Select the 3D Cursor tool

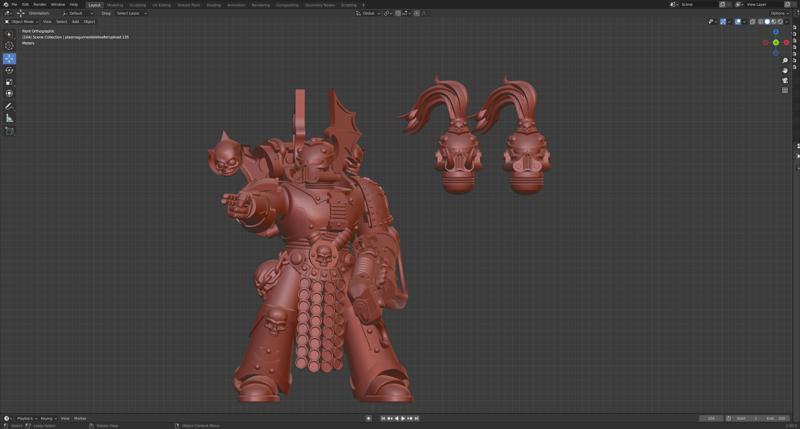pyautogui.click(x=9, y=46)
